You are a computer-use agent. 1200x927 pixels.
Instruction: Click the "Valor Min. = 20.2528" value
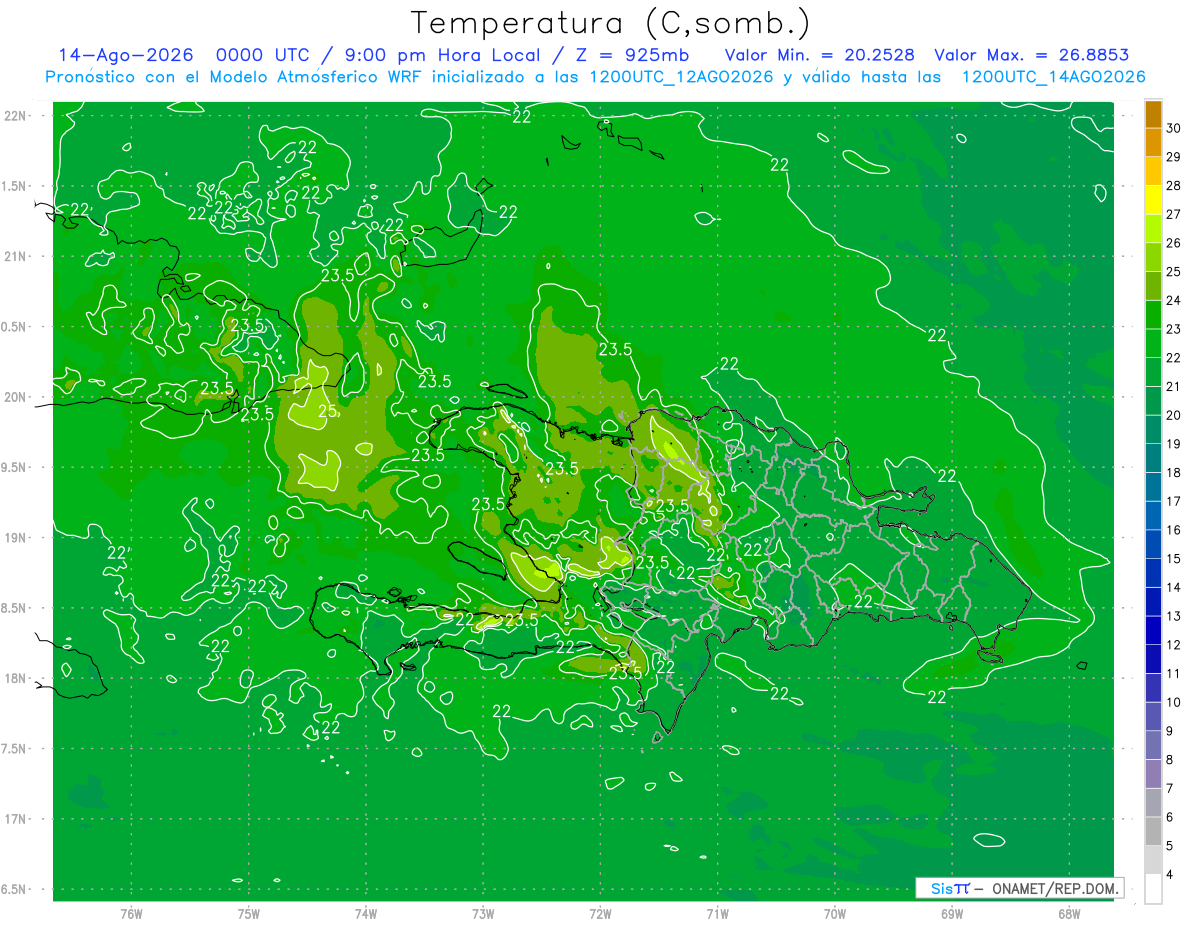pos(819,55)
